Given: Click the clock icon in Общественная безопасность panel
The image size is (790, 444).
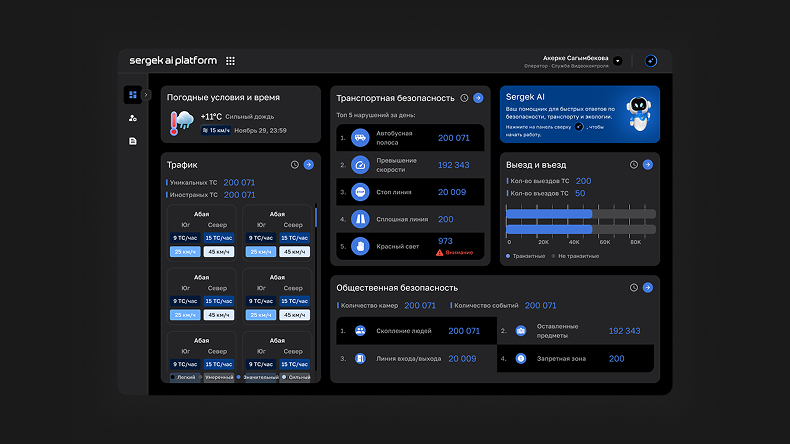Looking at the screenshot, I should click(x=634, y=287).
